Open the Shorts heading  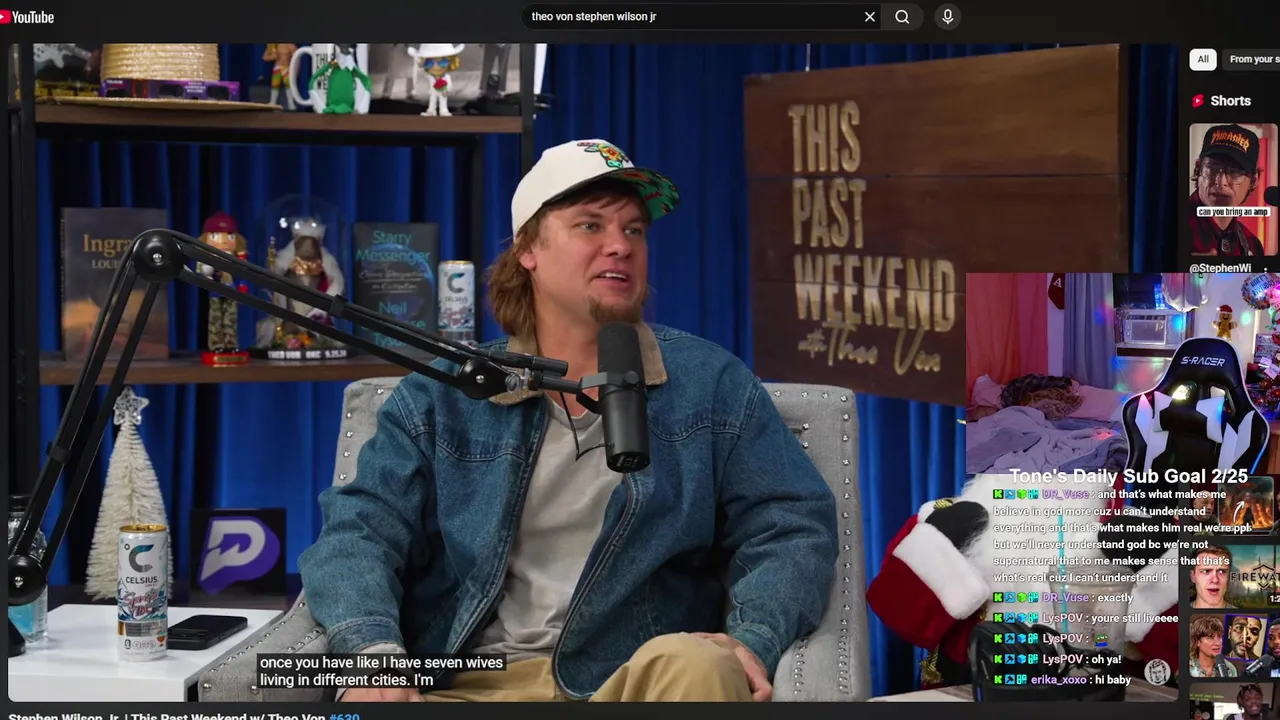click(x=1230, y=101)
